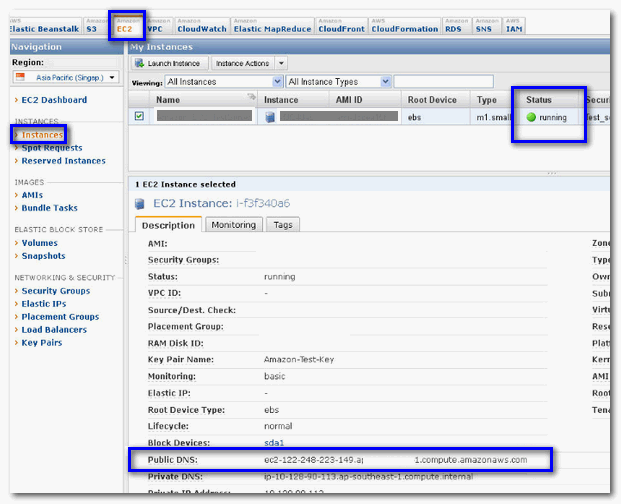Image resolution: width=621 pixels, height=504 pixels.
Task: Click the Private DNS value text
Action: pos(368,477)
